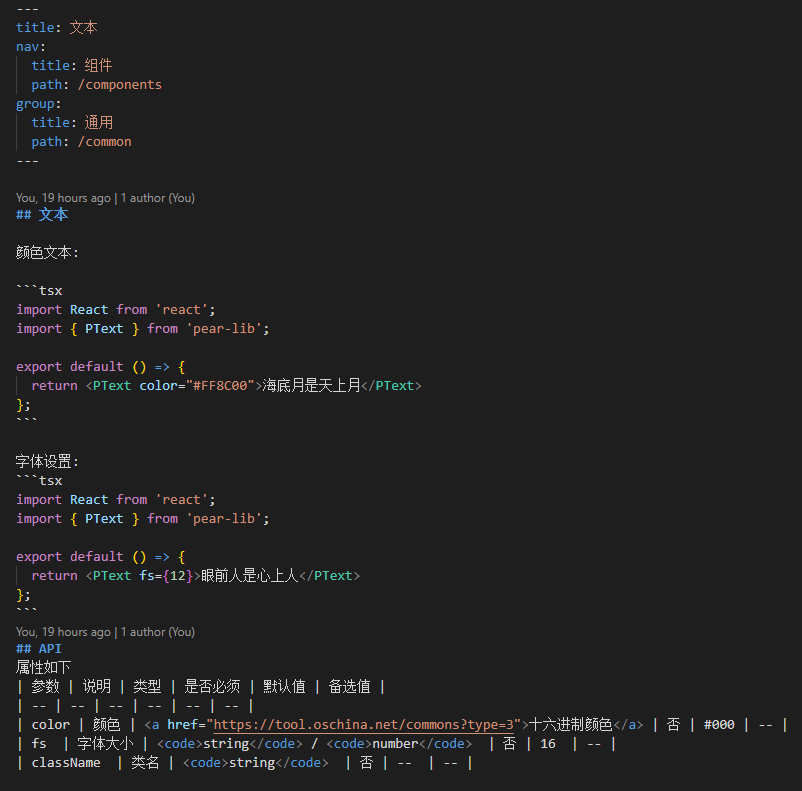Click the CodeLens above '## API' heading
The width and height of the screenshot is (802, 791).
pyautogui.click(x=105, y=632)
